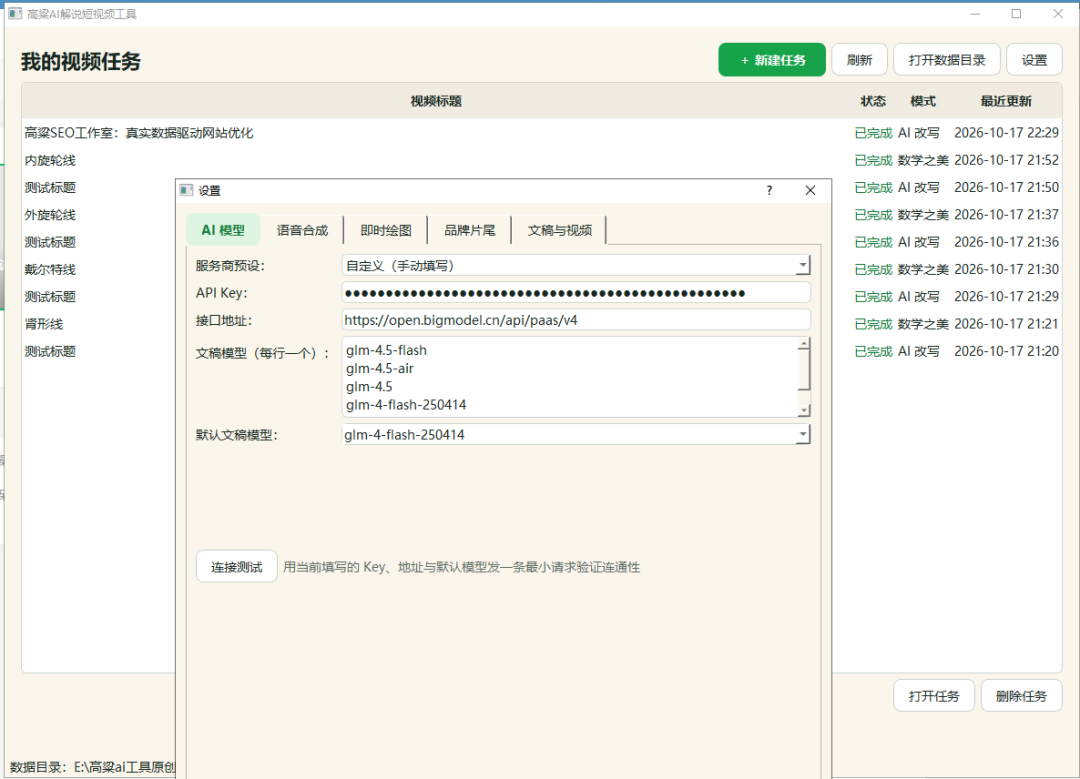The height and width of the screenshot is (779, 1080).
Task: Close the 设置 dialog
Action: point(810,191)
